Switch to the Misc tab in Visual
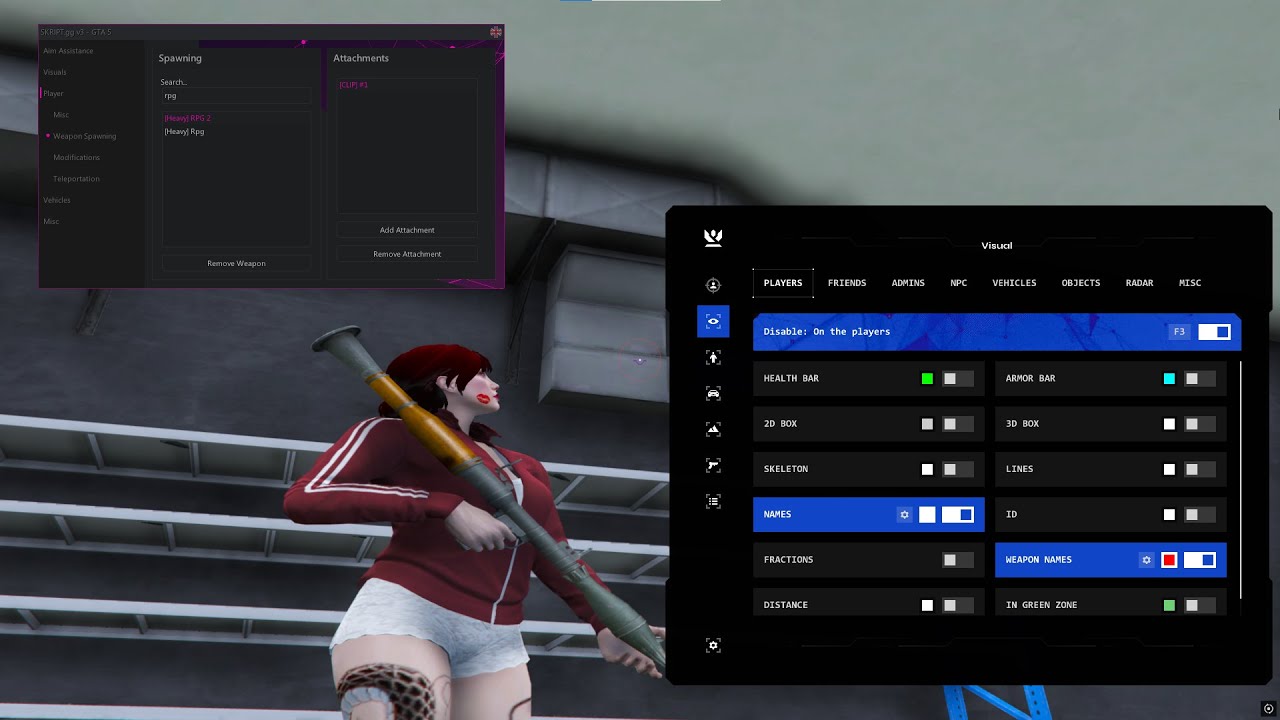This screenshot has height=720, width=1280. click(1190, 283)
